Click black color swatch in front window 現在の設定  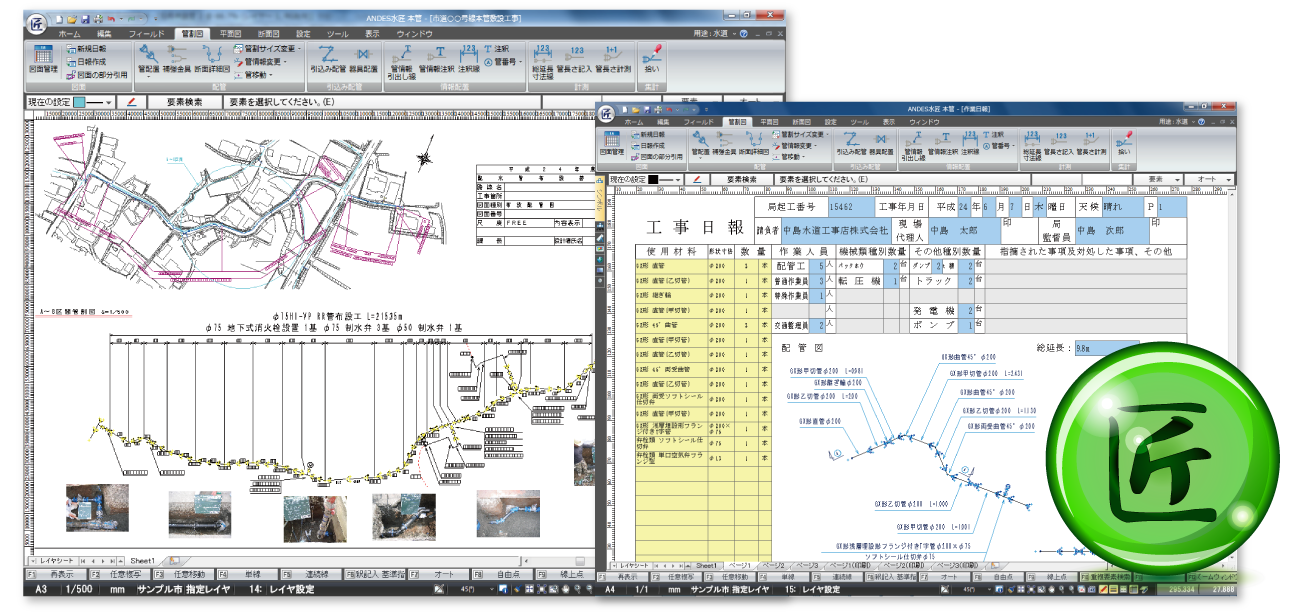[x=653, y=179]
